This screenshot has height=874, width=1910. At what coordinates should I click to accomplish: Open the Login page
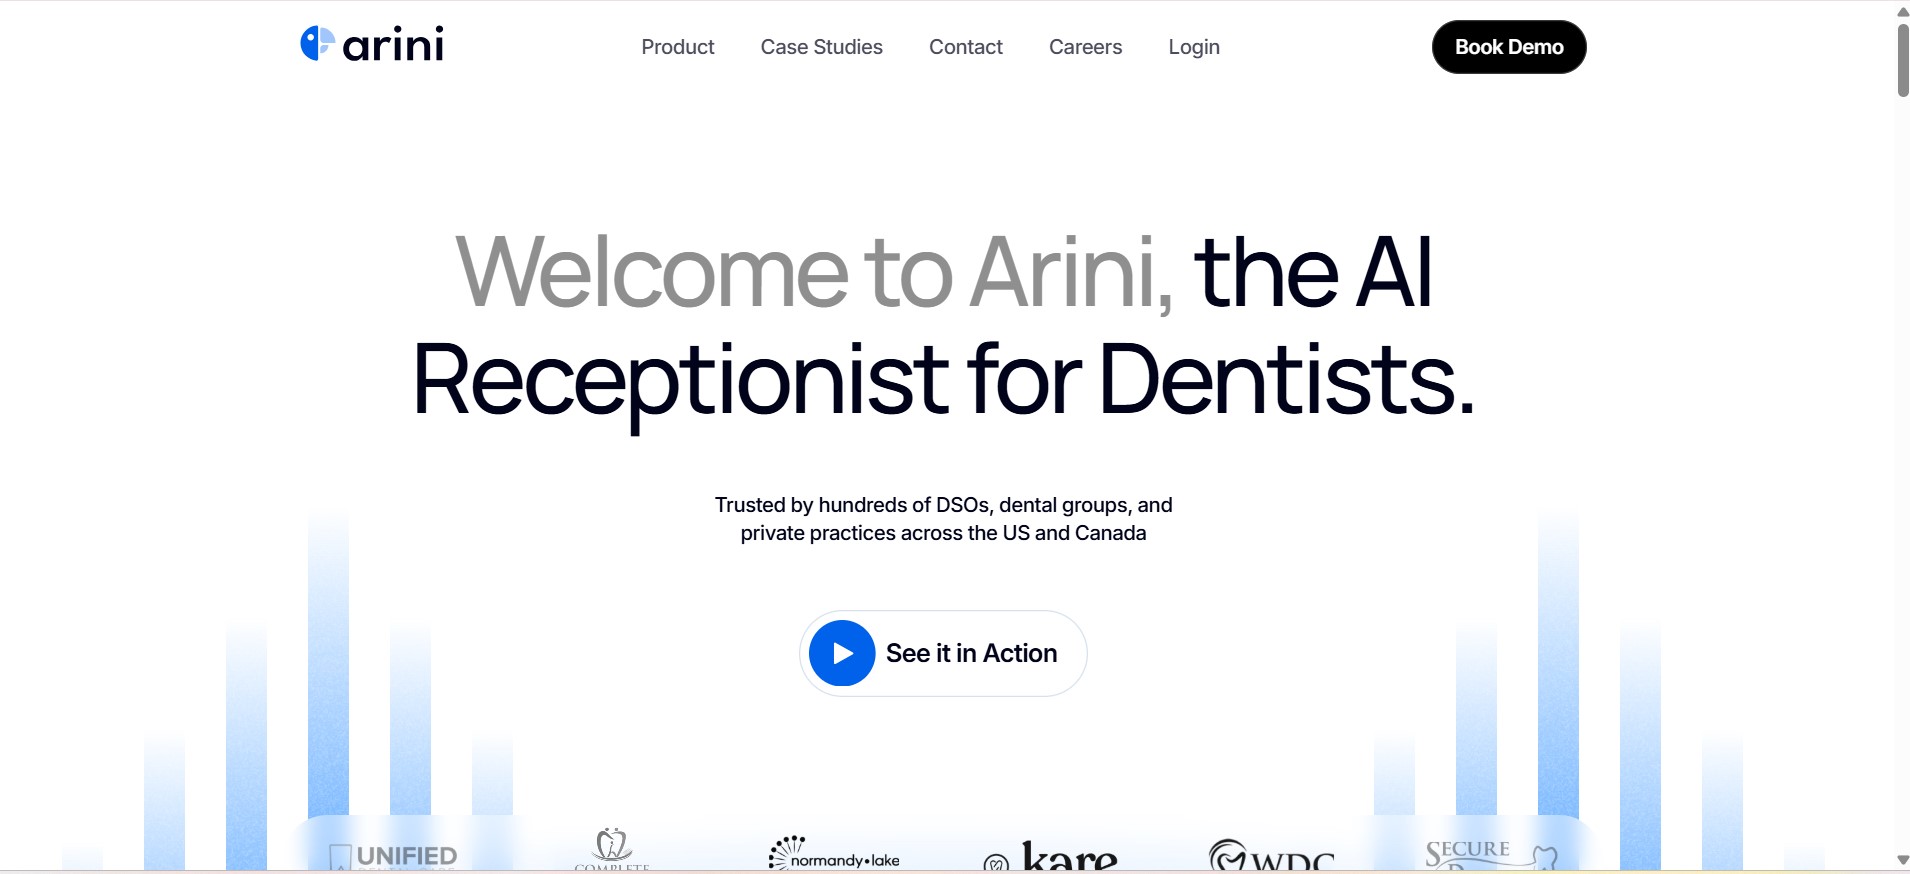[x=1194, y=47]
